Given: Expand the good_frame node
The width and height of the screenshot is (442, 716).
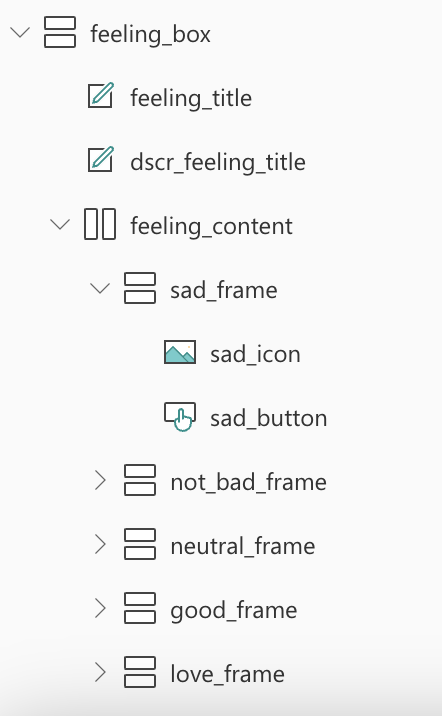Looking at the screenshot, I should point(100,608).
